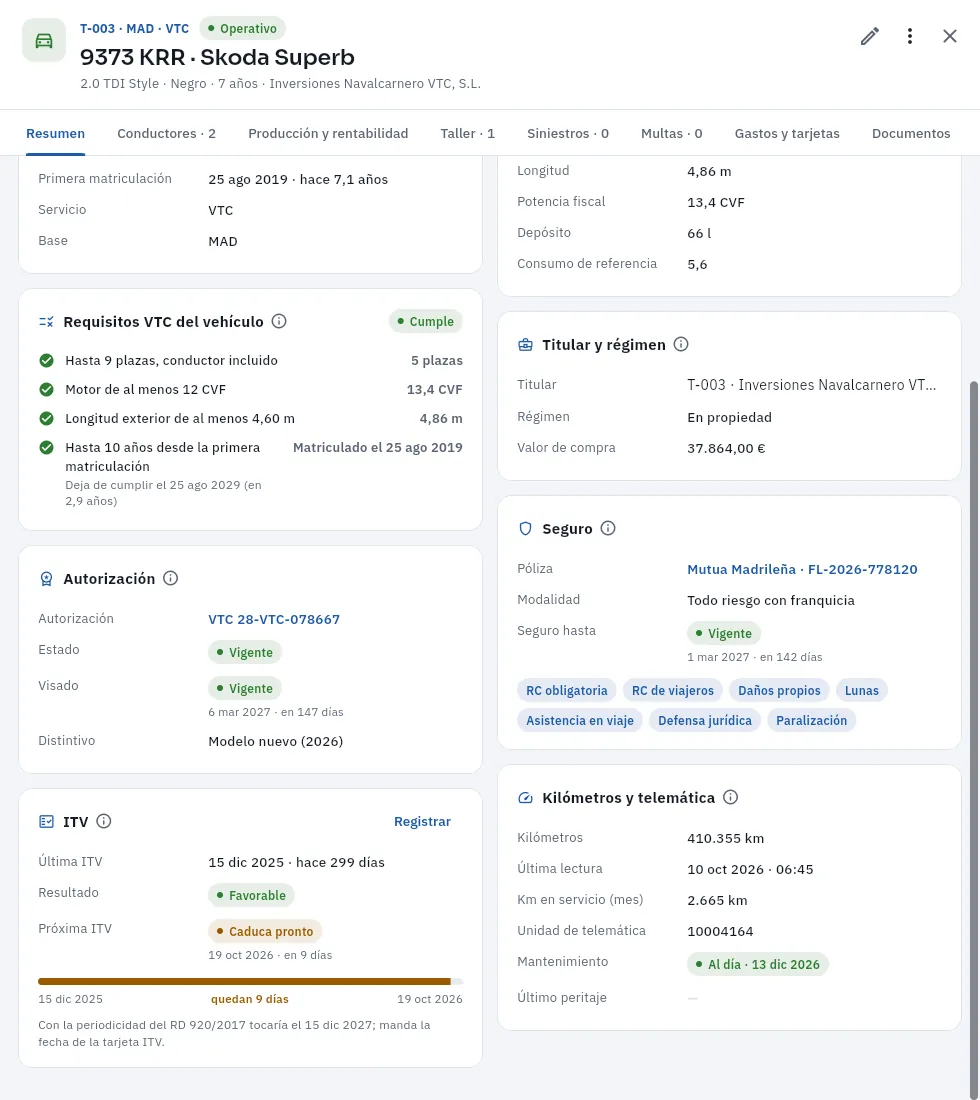View the Multas · 0 tab
Image resolution: width=980 pixels, height=1100 pixels.
tap(672, 133)
